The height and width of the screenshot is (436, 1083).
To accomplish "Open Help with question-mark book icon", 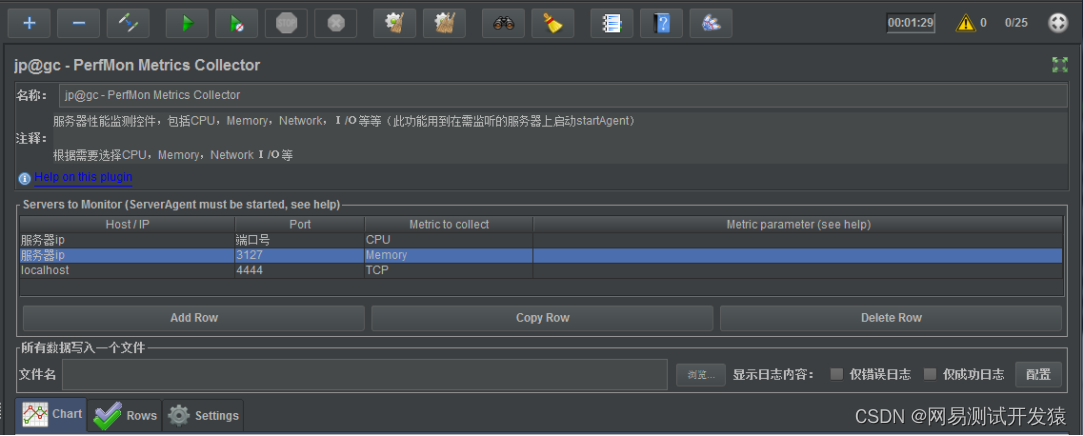I will pos(662,23).
